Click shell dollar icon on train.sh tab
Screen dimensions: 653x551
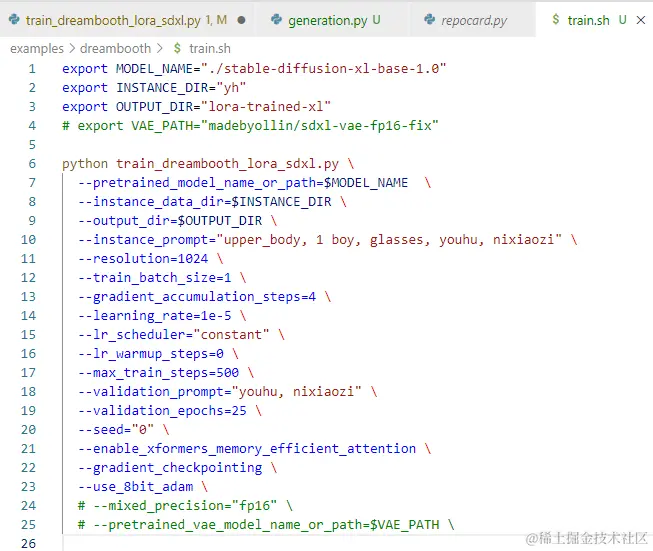tap(556, 19)
